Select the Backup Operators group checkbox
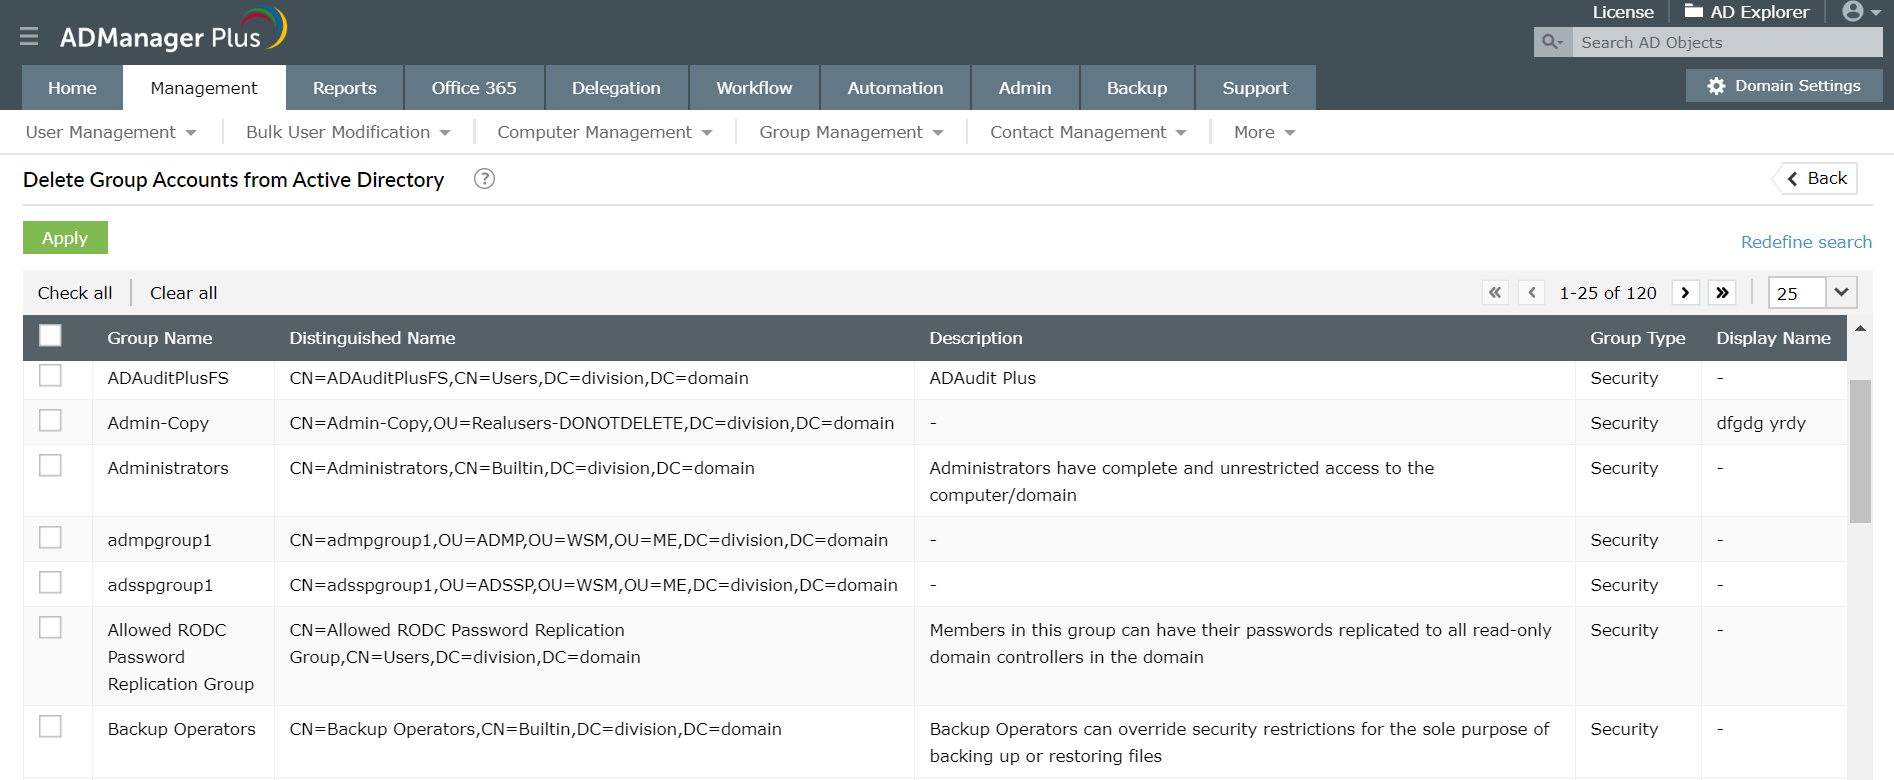Image resolution: width=1894 pixels, height=780 pixels. point(50,727)
